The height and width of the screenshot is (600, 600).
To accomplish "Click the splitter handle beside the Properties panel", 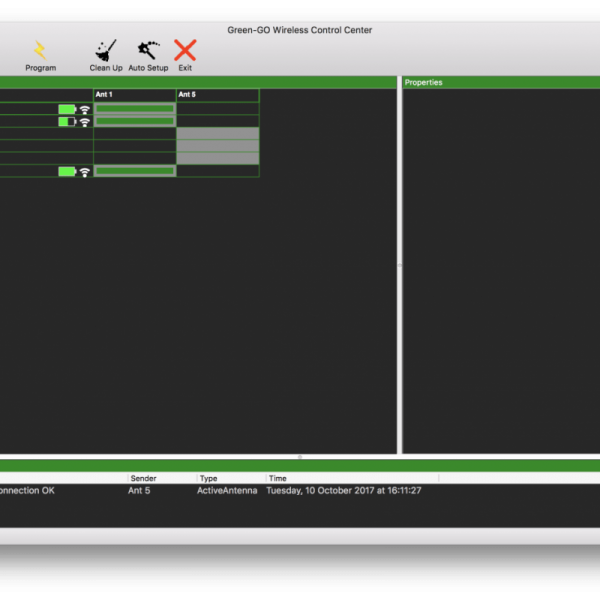I will pyautogui.click(x=399, y=265).
